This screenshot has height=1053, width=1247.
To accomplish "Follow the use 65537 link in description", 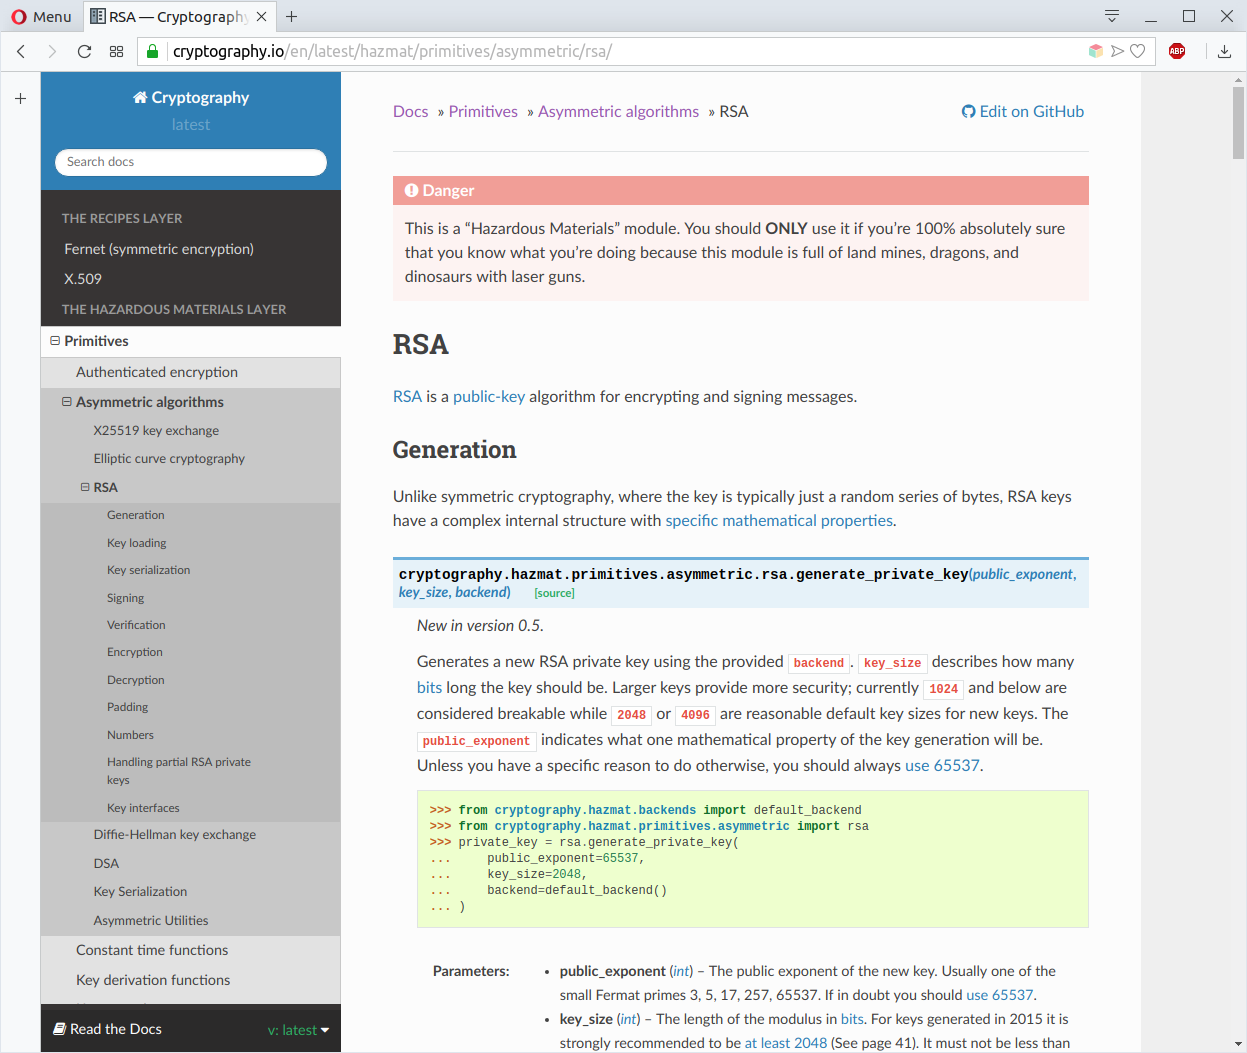I will click(x=942, y=766).
